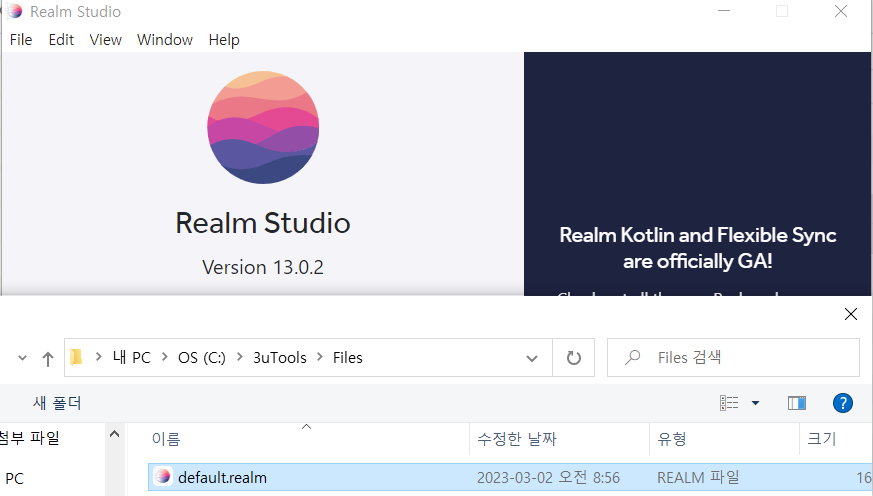Sort by 이름 column header
873x496 pixels.
tap(166, 439)
